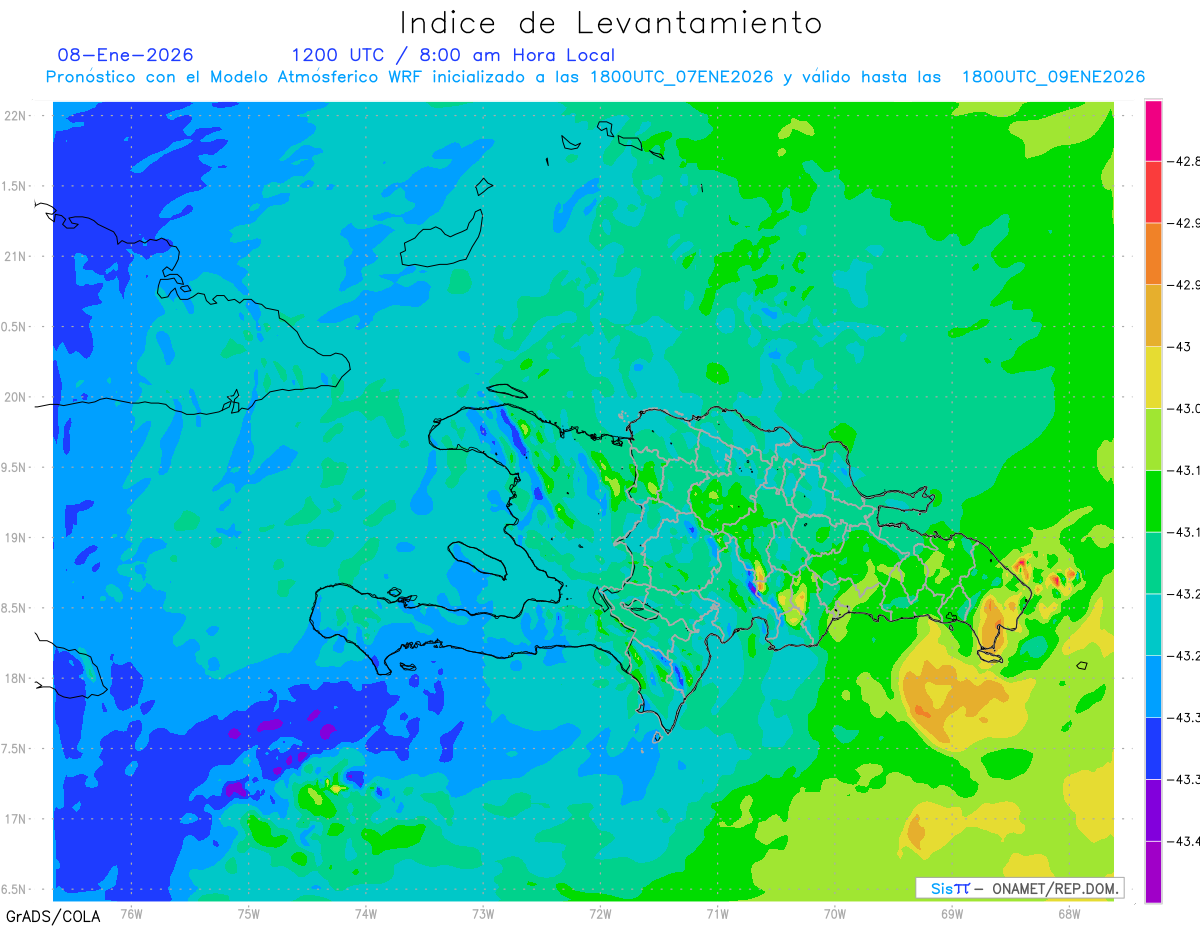Click the legend value '-43.0'
The width and height of the screenshot is (1200, 927).
(1185, 409)
